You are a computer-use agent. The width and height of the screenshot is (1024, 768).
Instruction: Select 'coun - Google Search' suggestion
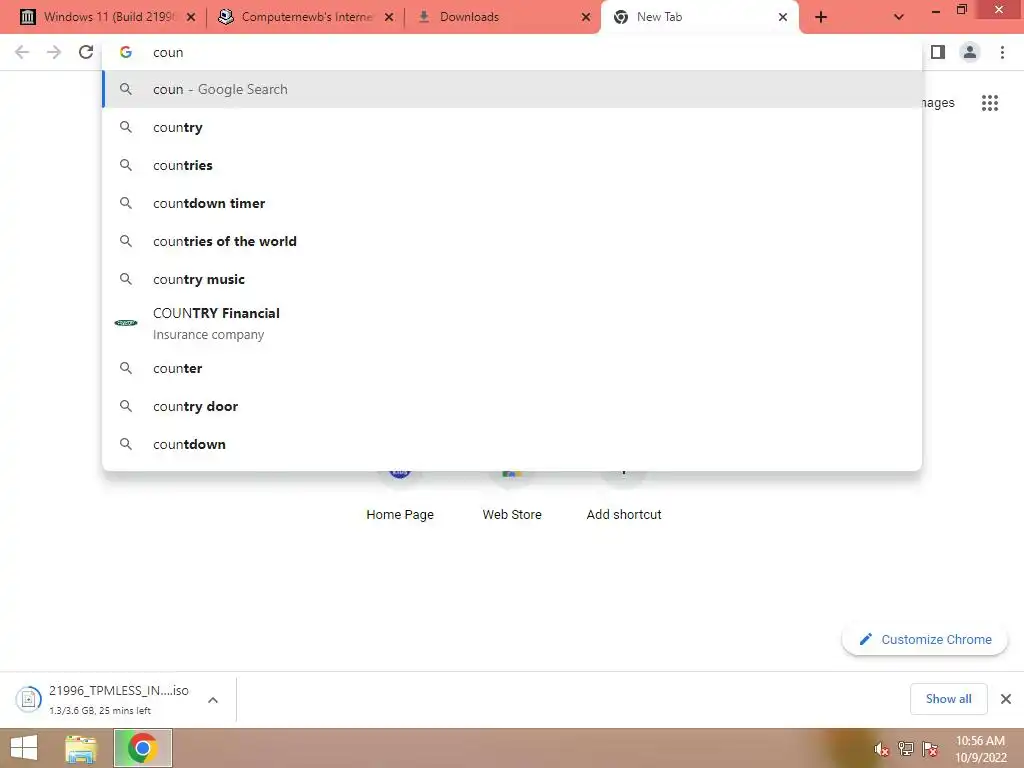tap(512, 89)
